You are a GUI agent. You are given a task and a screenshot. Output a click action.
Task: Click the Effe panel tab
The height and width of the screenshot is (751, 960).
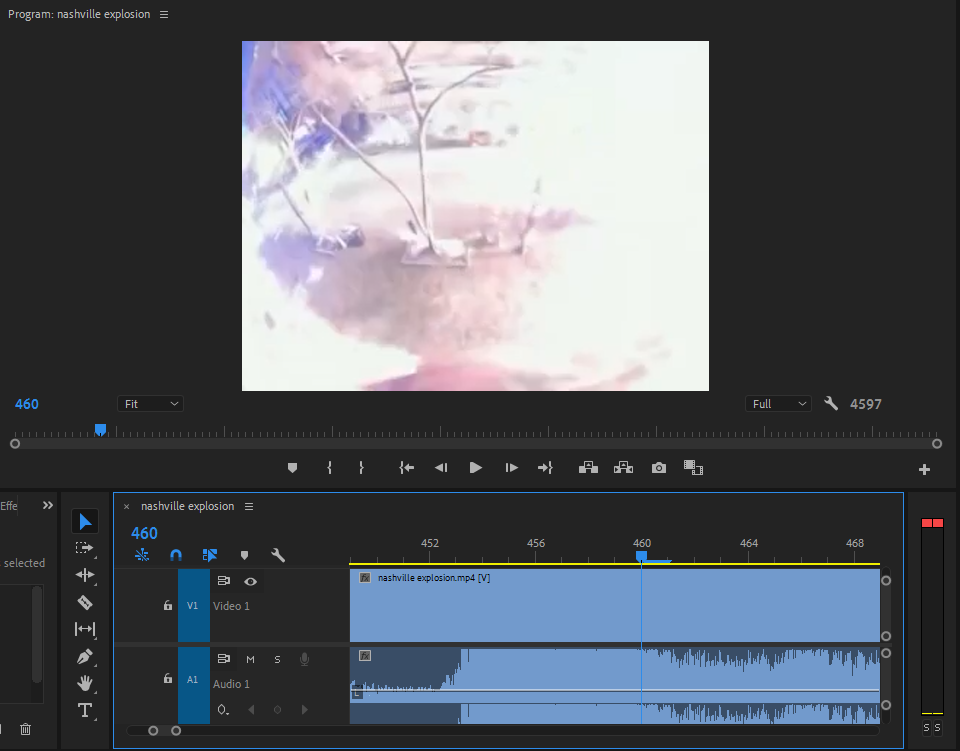(x=9, y=506)
